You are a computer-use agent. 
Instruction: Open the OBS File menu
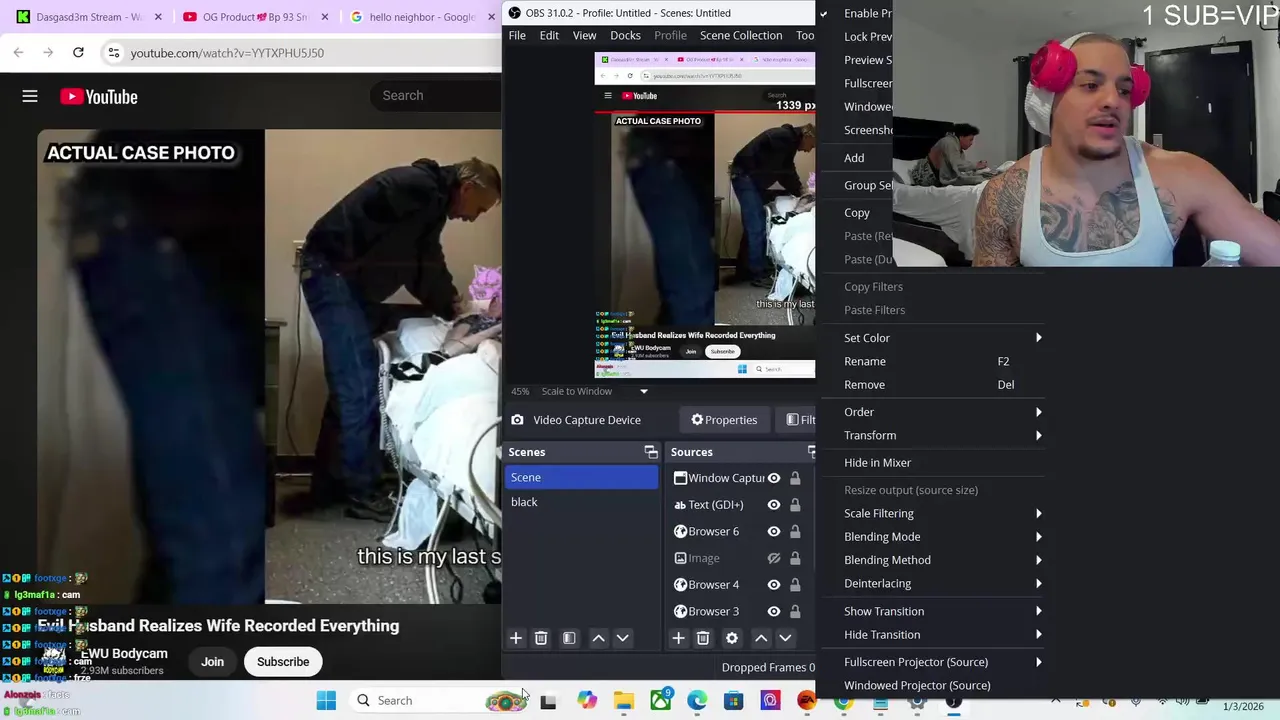[517, 35]
